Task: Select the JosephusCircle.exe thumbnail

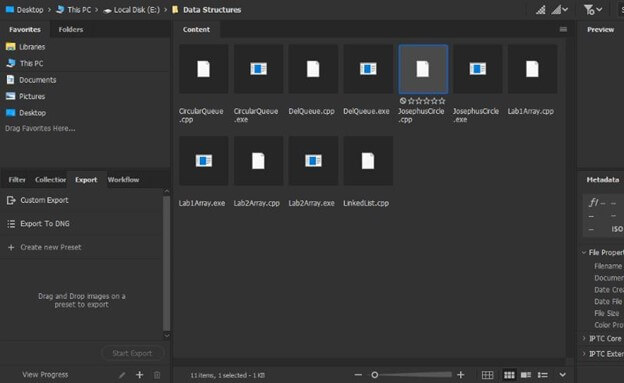Action: point(478,69)
